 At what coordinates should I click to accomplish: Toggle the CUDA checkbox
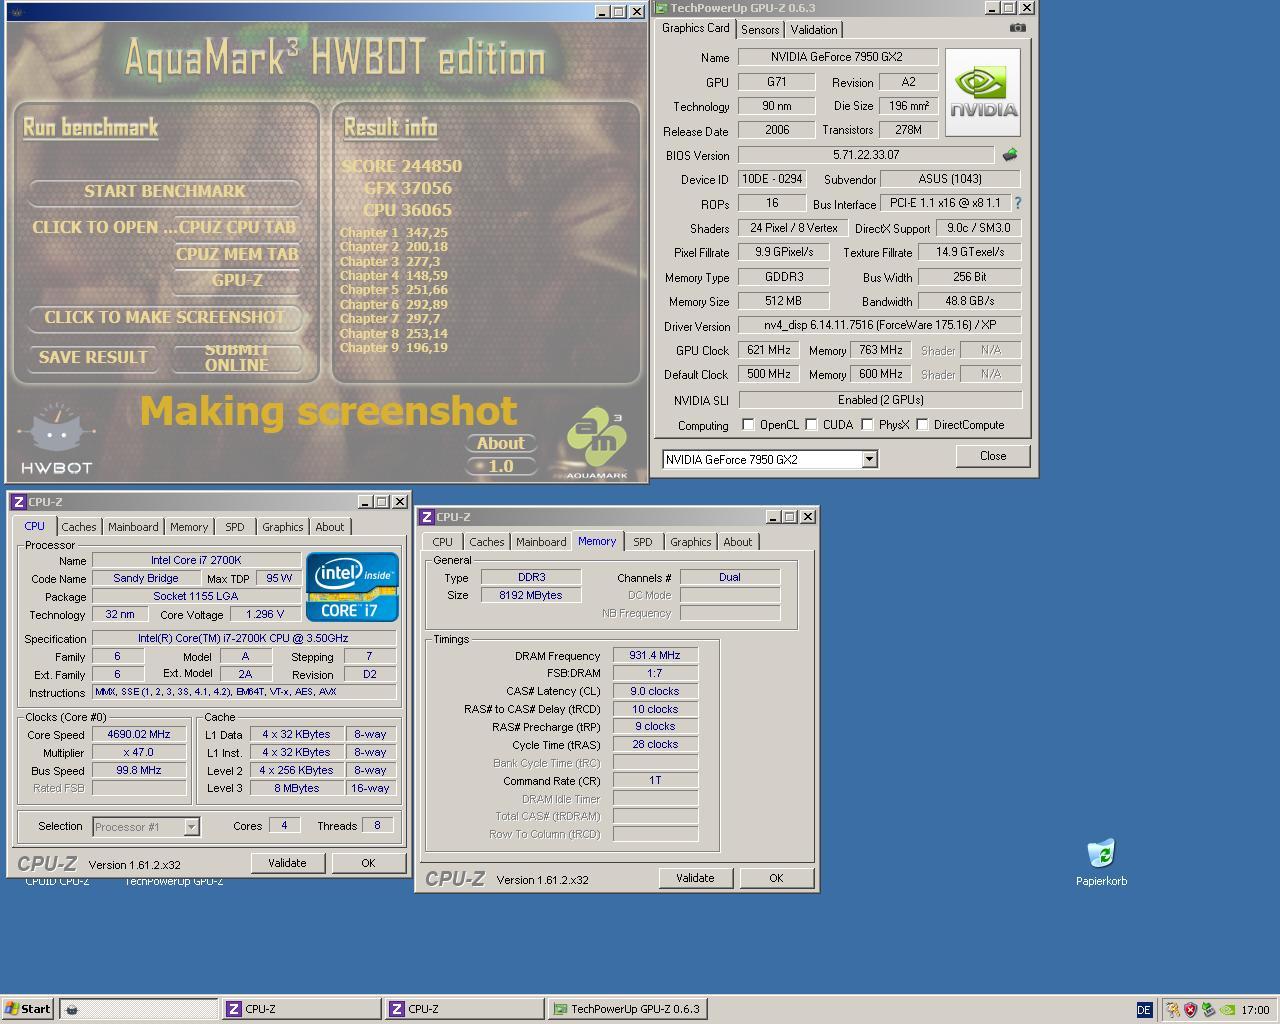[x=811, y=425]
